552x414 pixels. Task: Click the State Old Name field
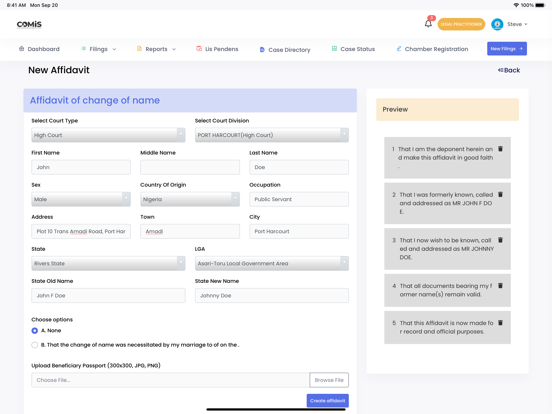[108, 295]
